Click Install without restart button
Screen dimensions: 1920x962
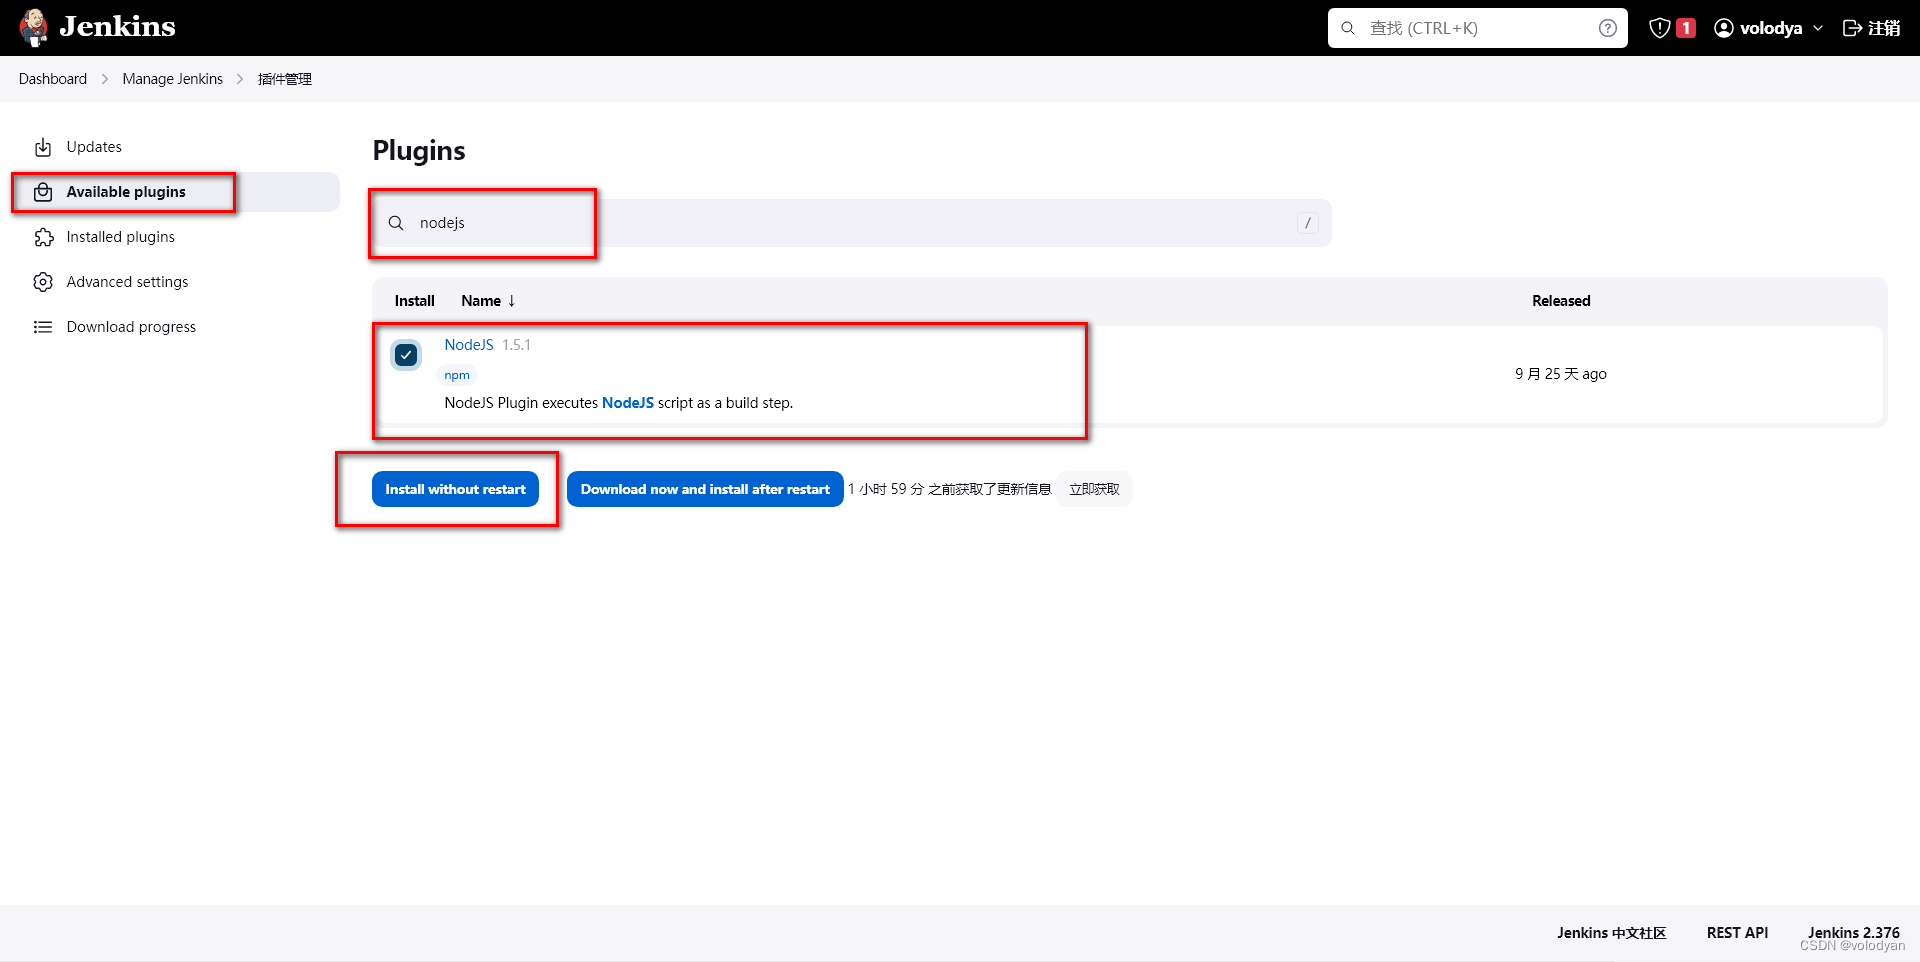455,489
